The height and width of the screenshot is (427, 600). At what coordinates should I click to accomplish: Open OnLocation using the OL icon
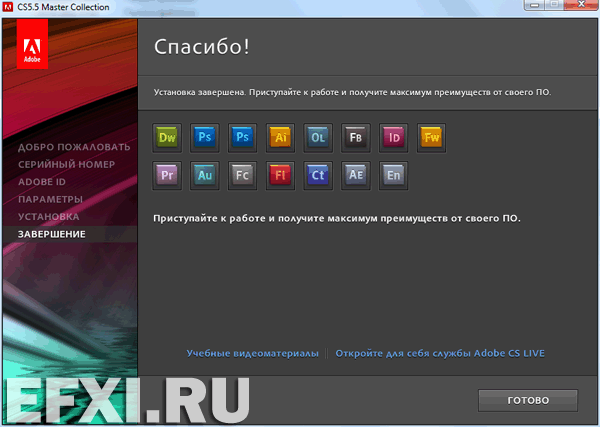click(318, 138)
